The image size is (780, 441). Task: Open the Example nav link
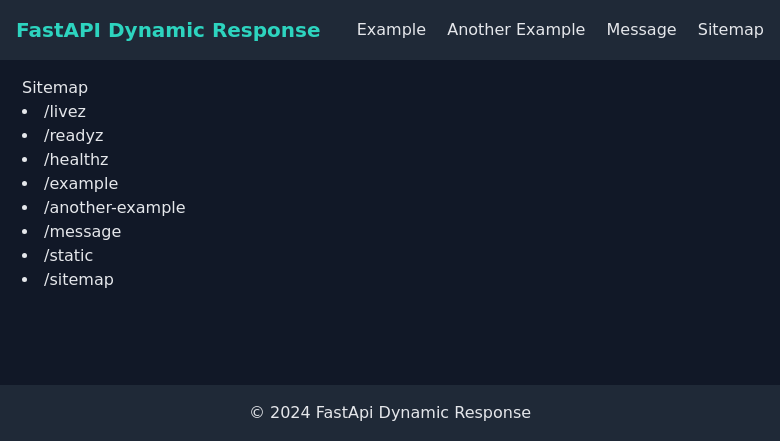click(x=391, y=30)
